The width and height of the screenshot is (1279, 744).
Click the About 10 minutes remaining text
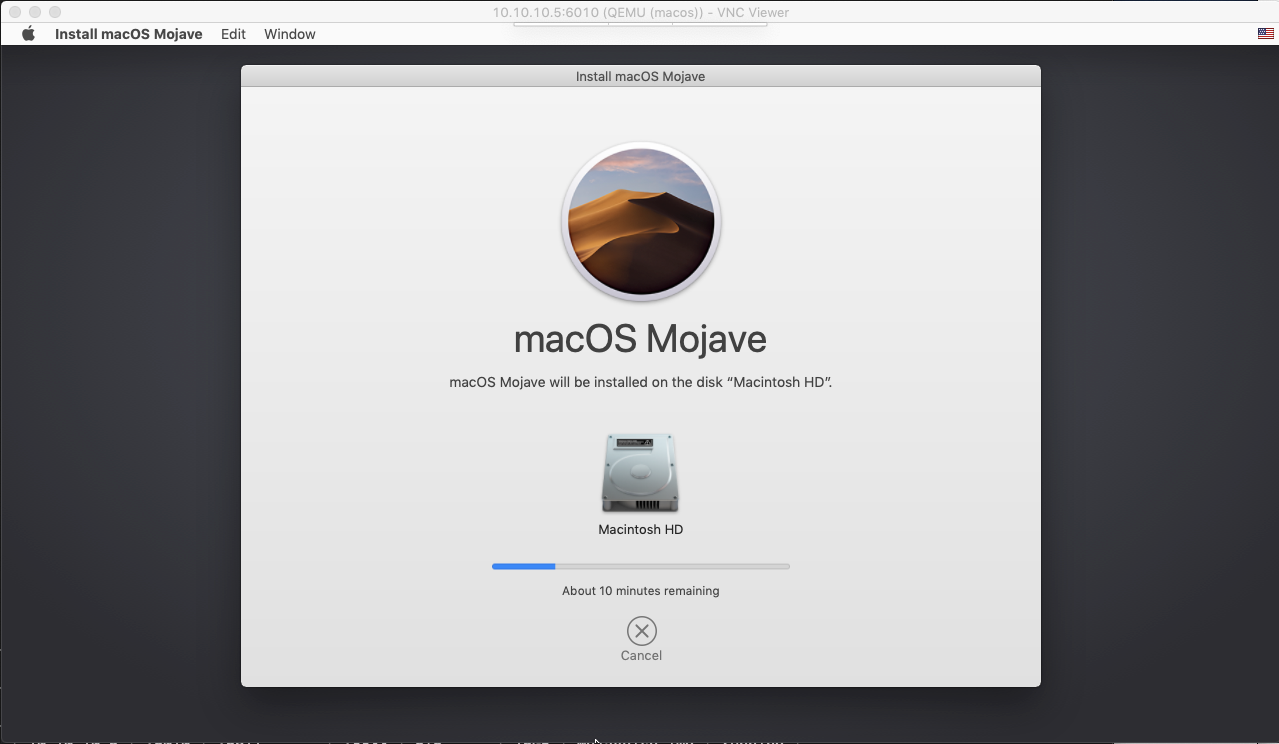point(640,591)
